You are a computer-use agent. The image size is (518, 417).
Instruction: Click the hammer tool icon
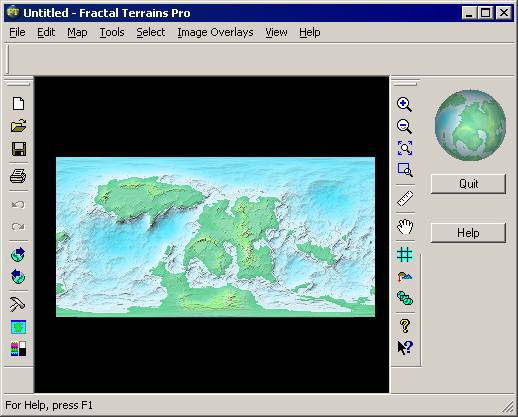tap(17, 304)
